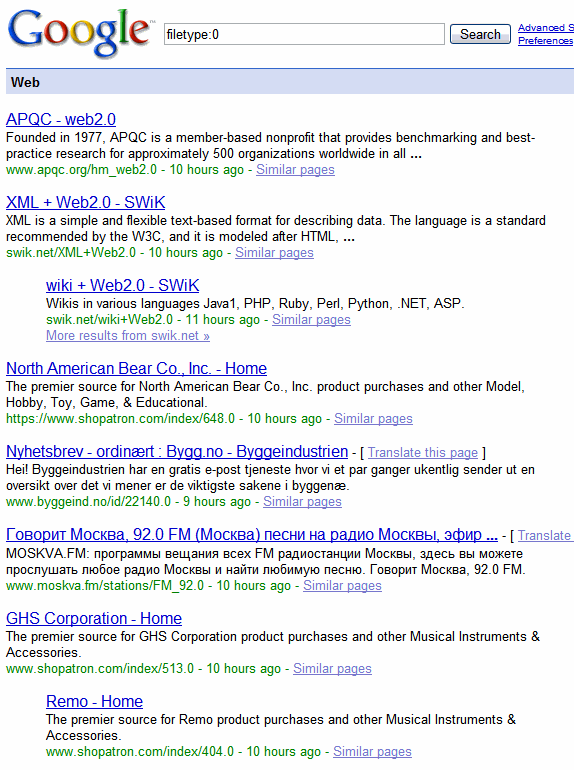Click the snippet 'Wikis in various languages Java1'

pos(255,303)
